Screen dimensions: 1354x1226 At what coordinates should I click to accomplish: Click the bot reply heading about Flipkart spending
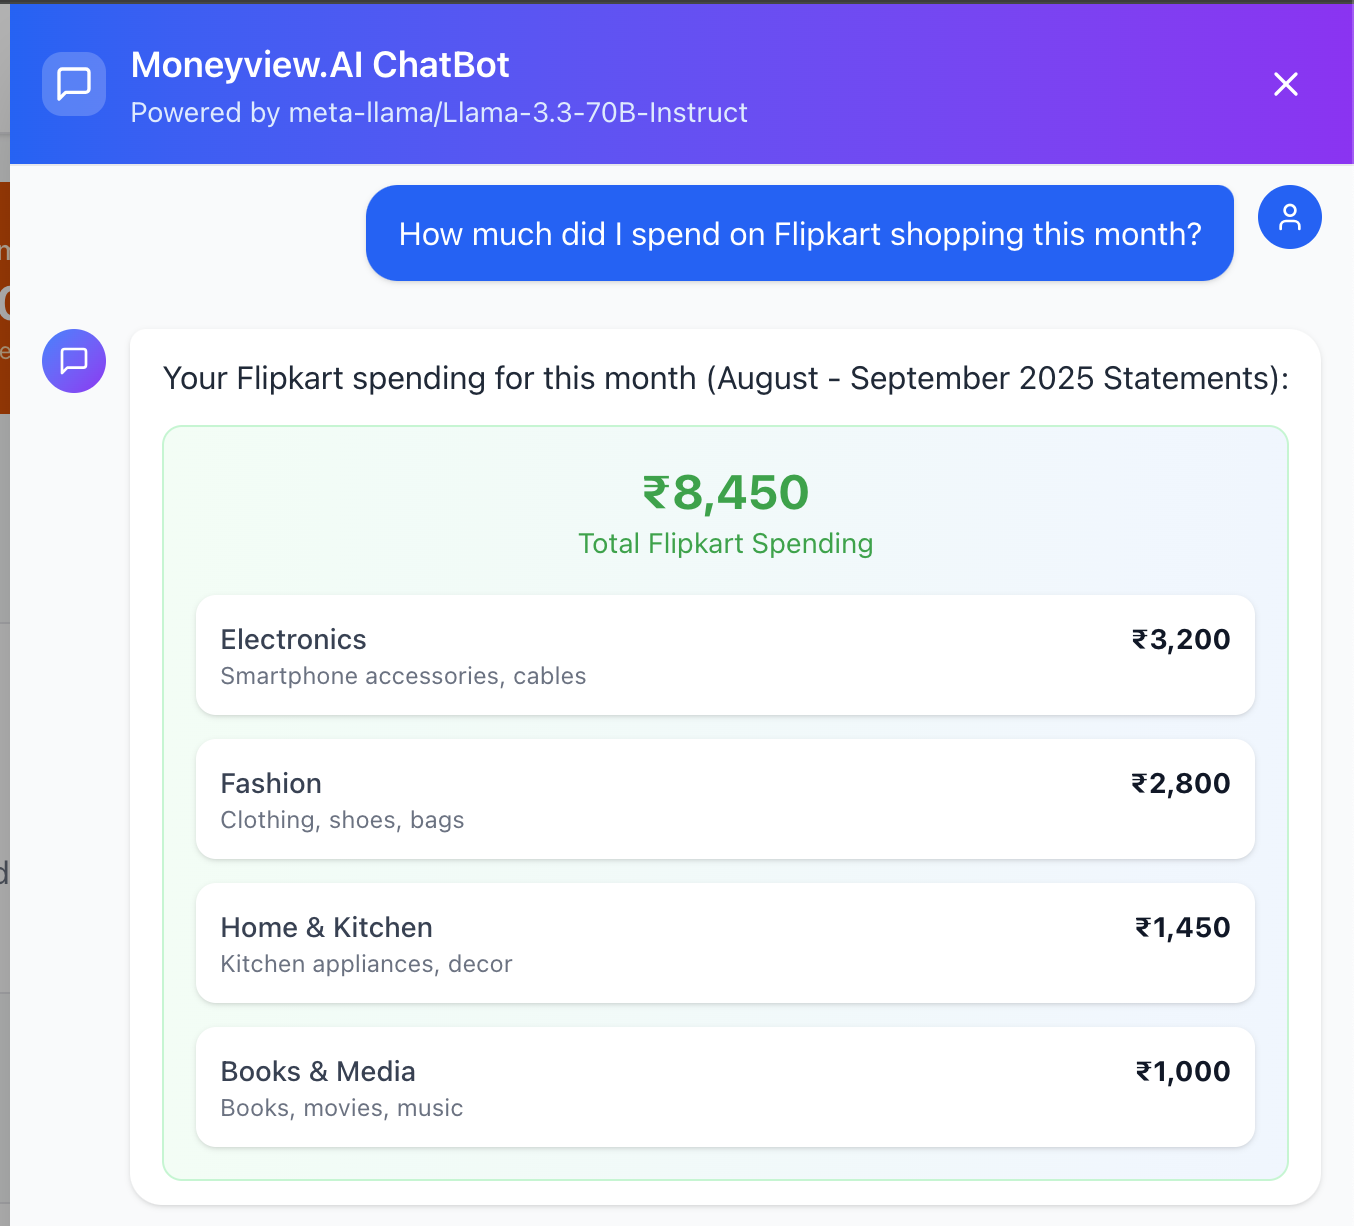(726, 378)
